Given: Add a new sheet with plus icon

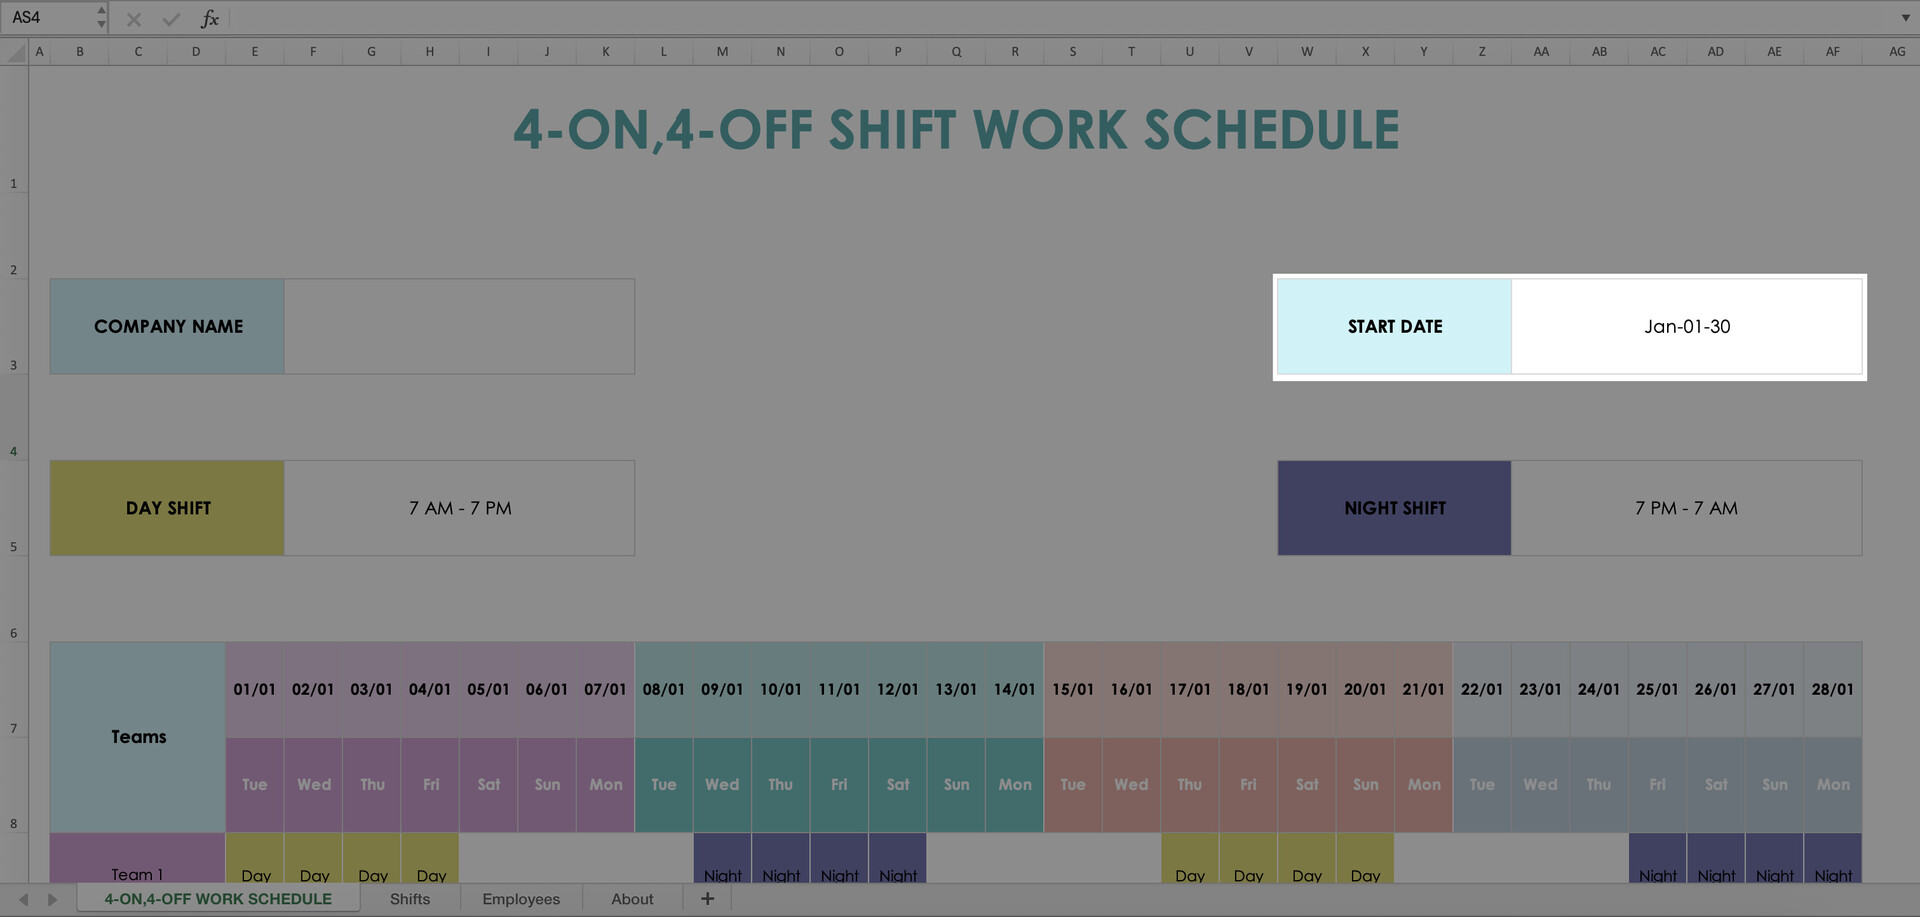Looking at the screenshot, I should click(x=707, y=899).
